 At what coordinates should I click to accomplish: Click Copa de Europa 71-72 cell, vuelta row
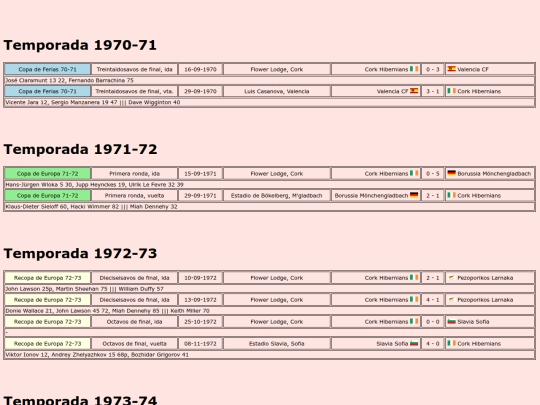point(48,196)
